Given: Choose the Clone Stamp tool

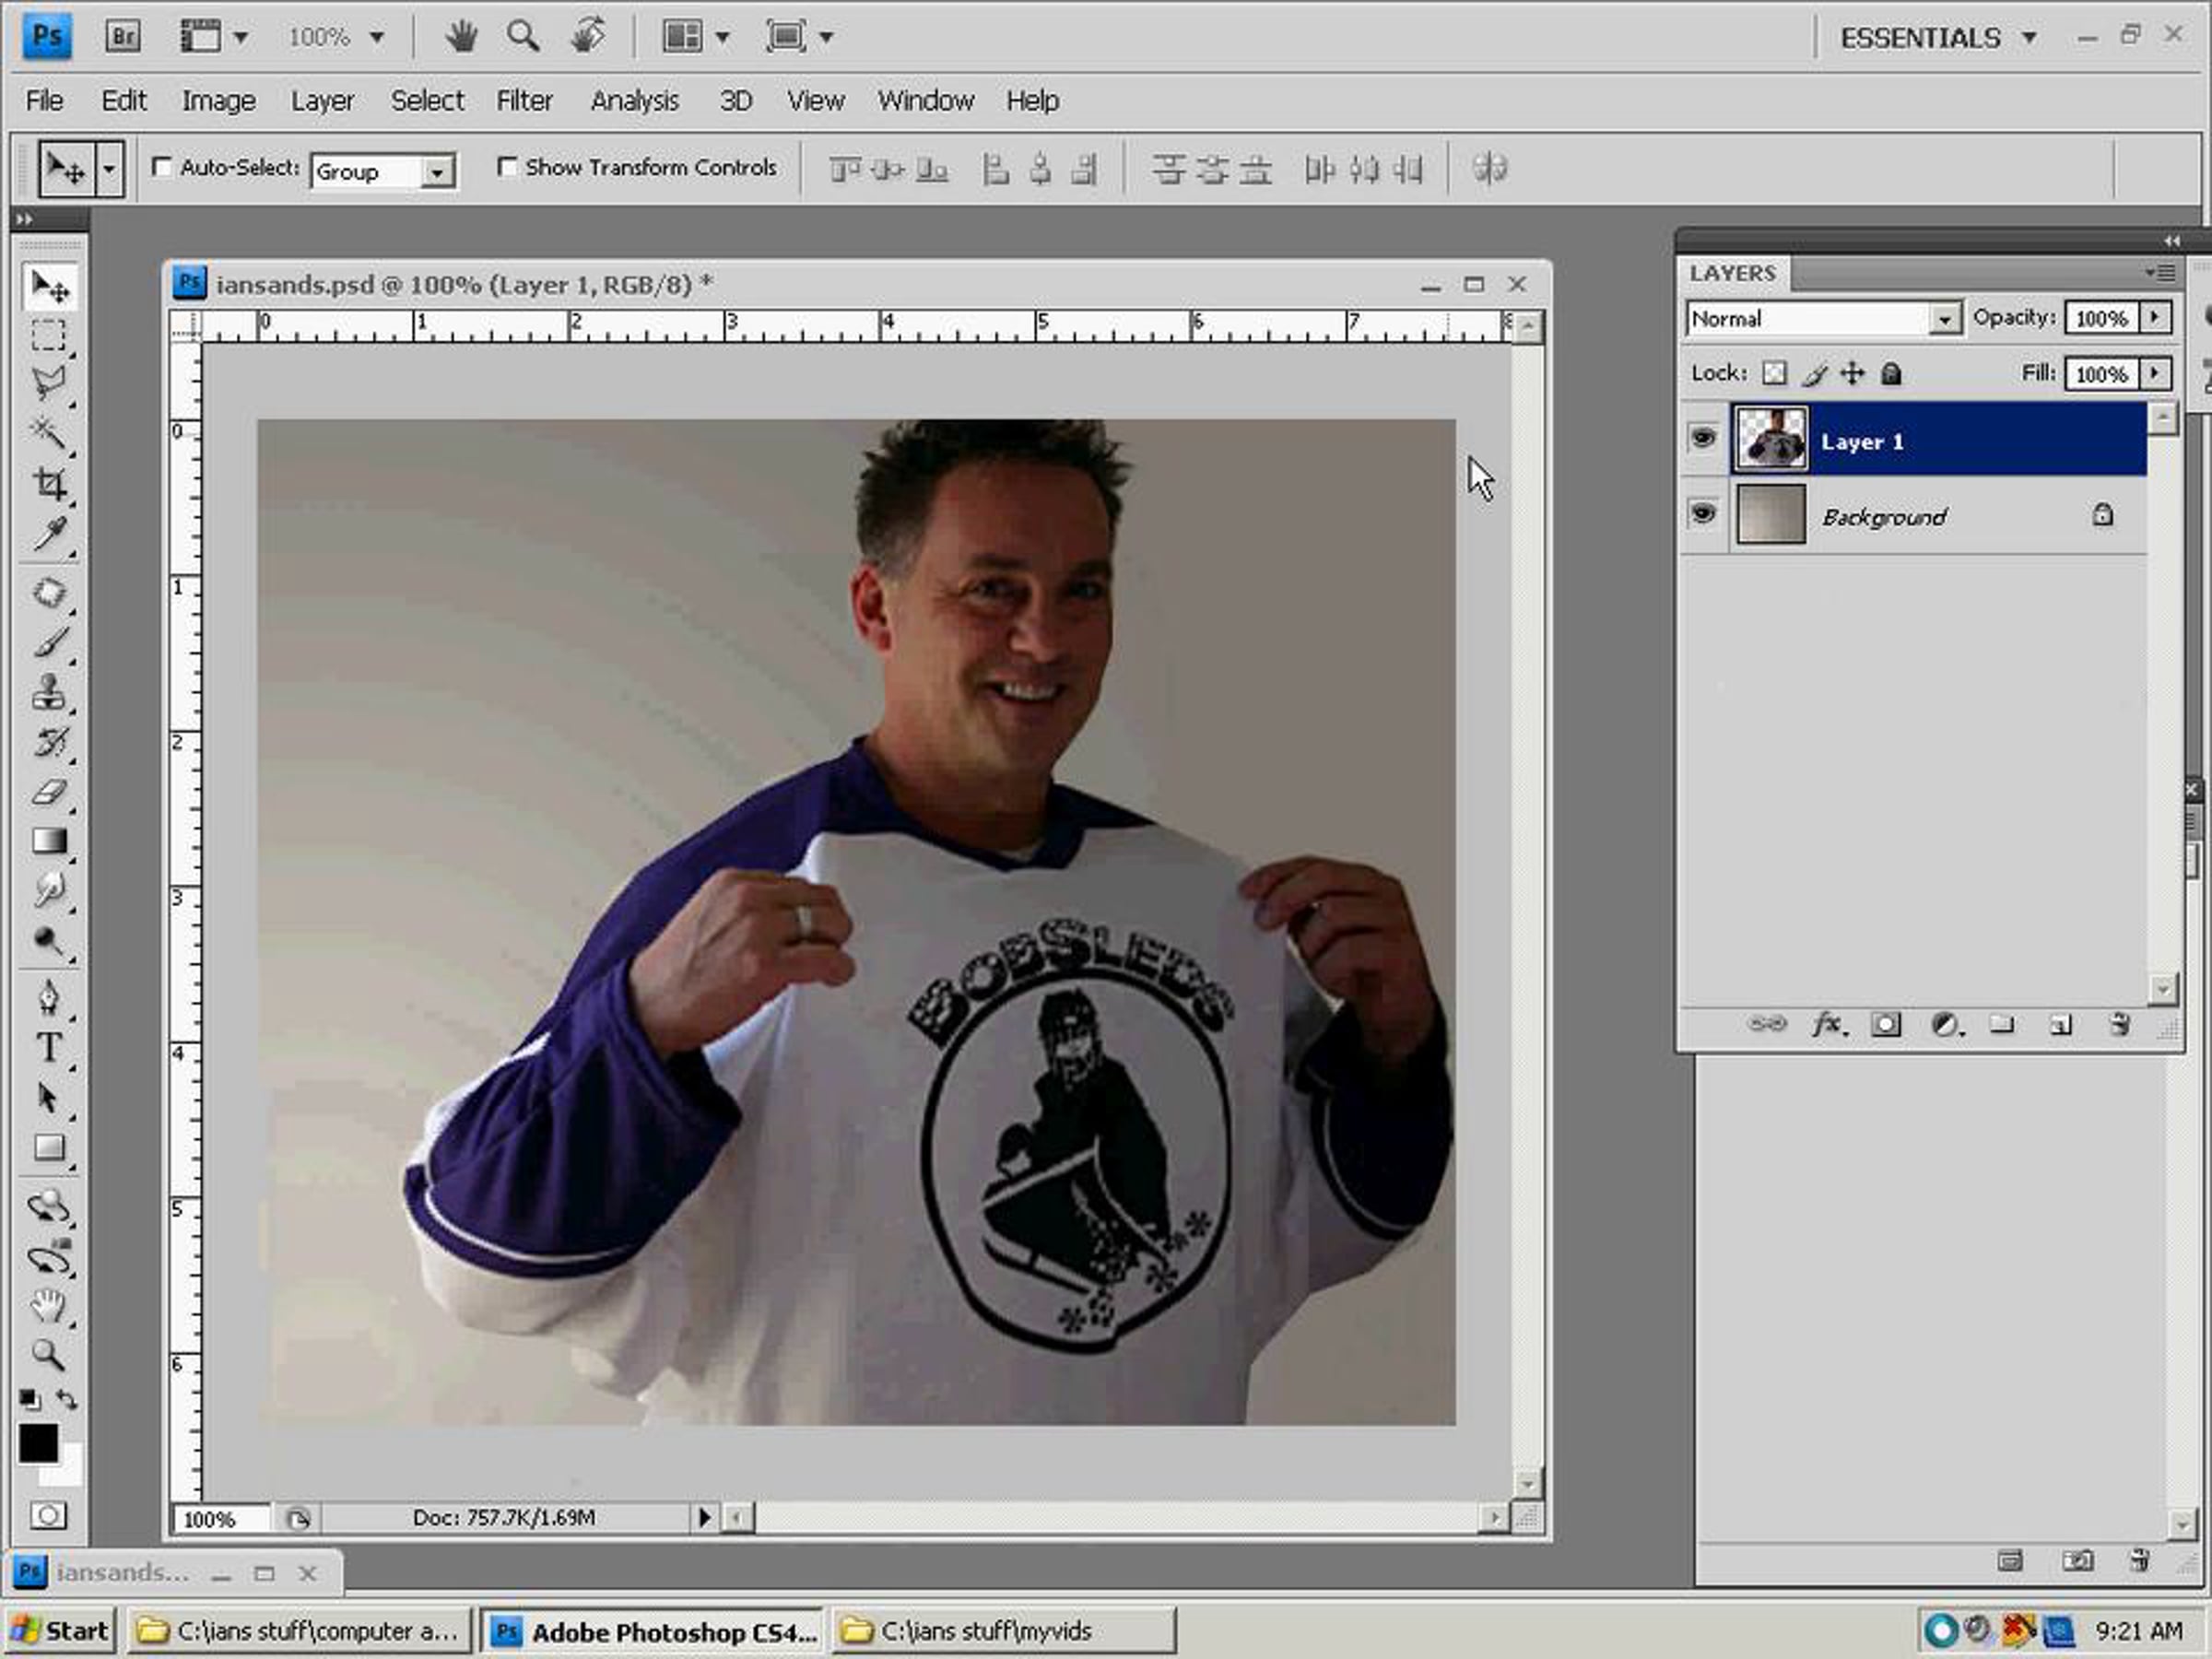Looking at the screenshot, I should pyautogui.click(x=49, y=692).
